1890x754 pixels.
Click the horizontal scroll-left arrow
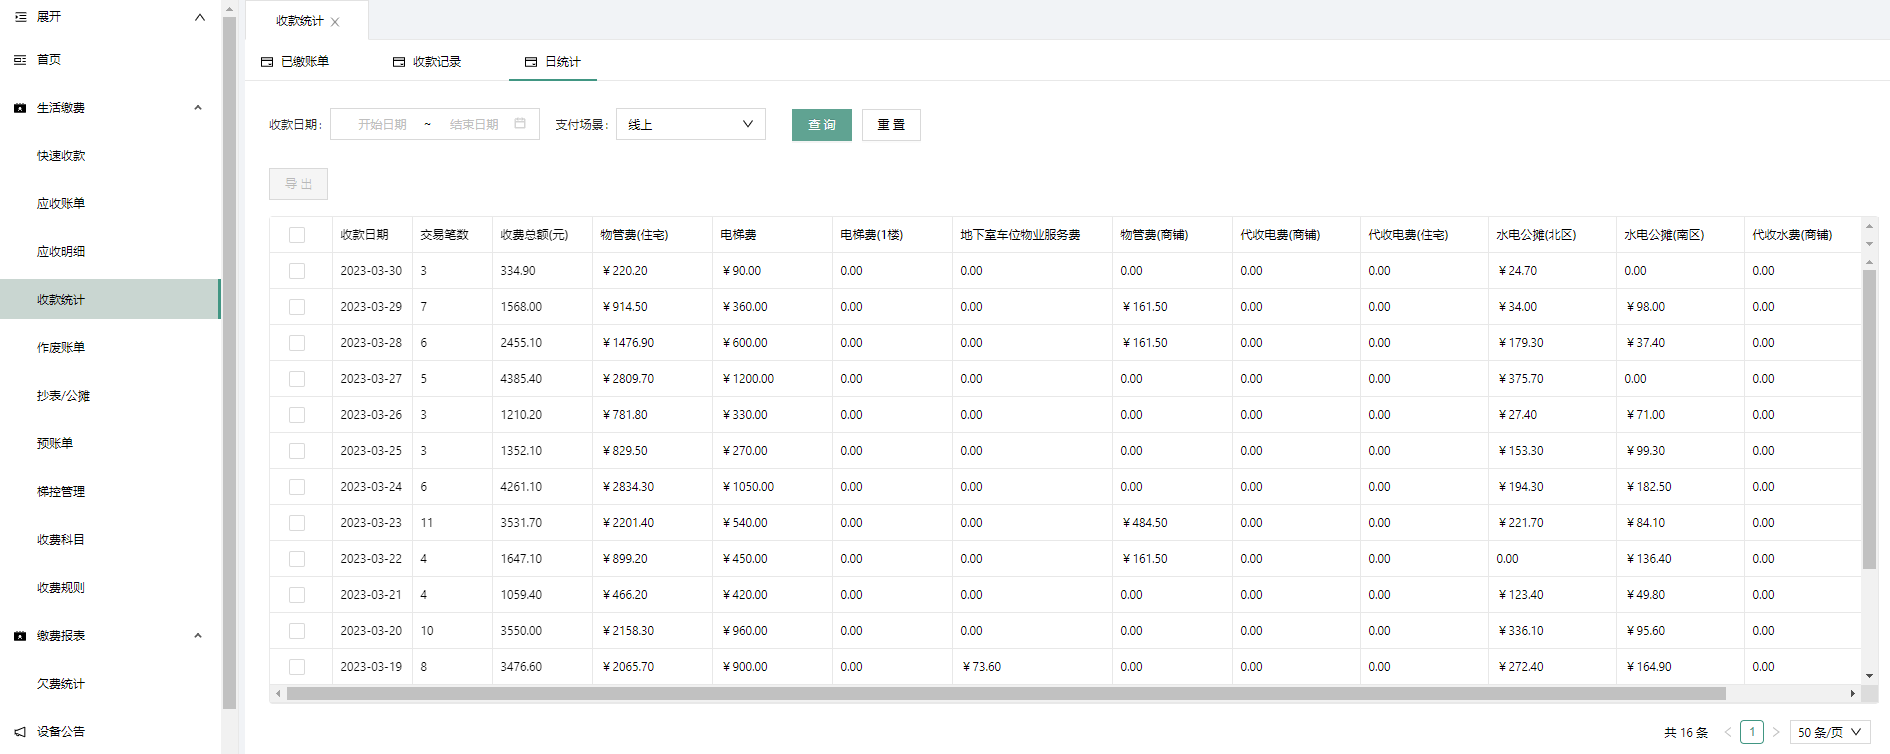277,693
